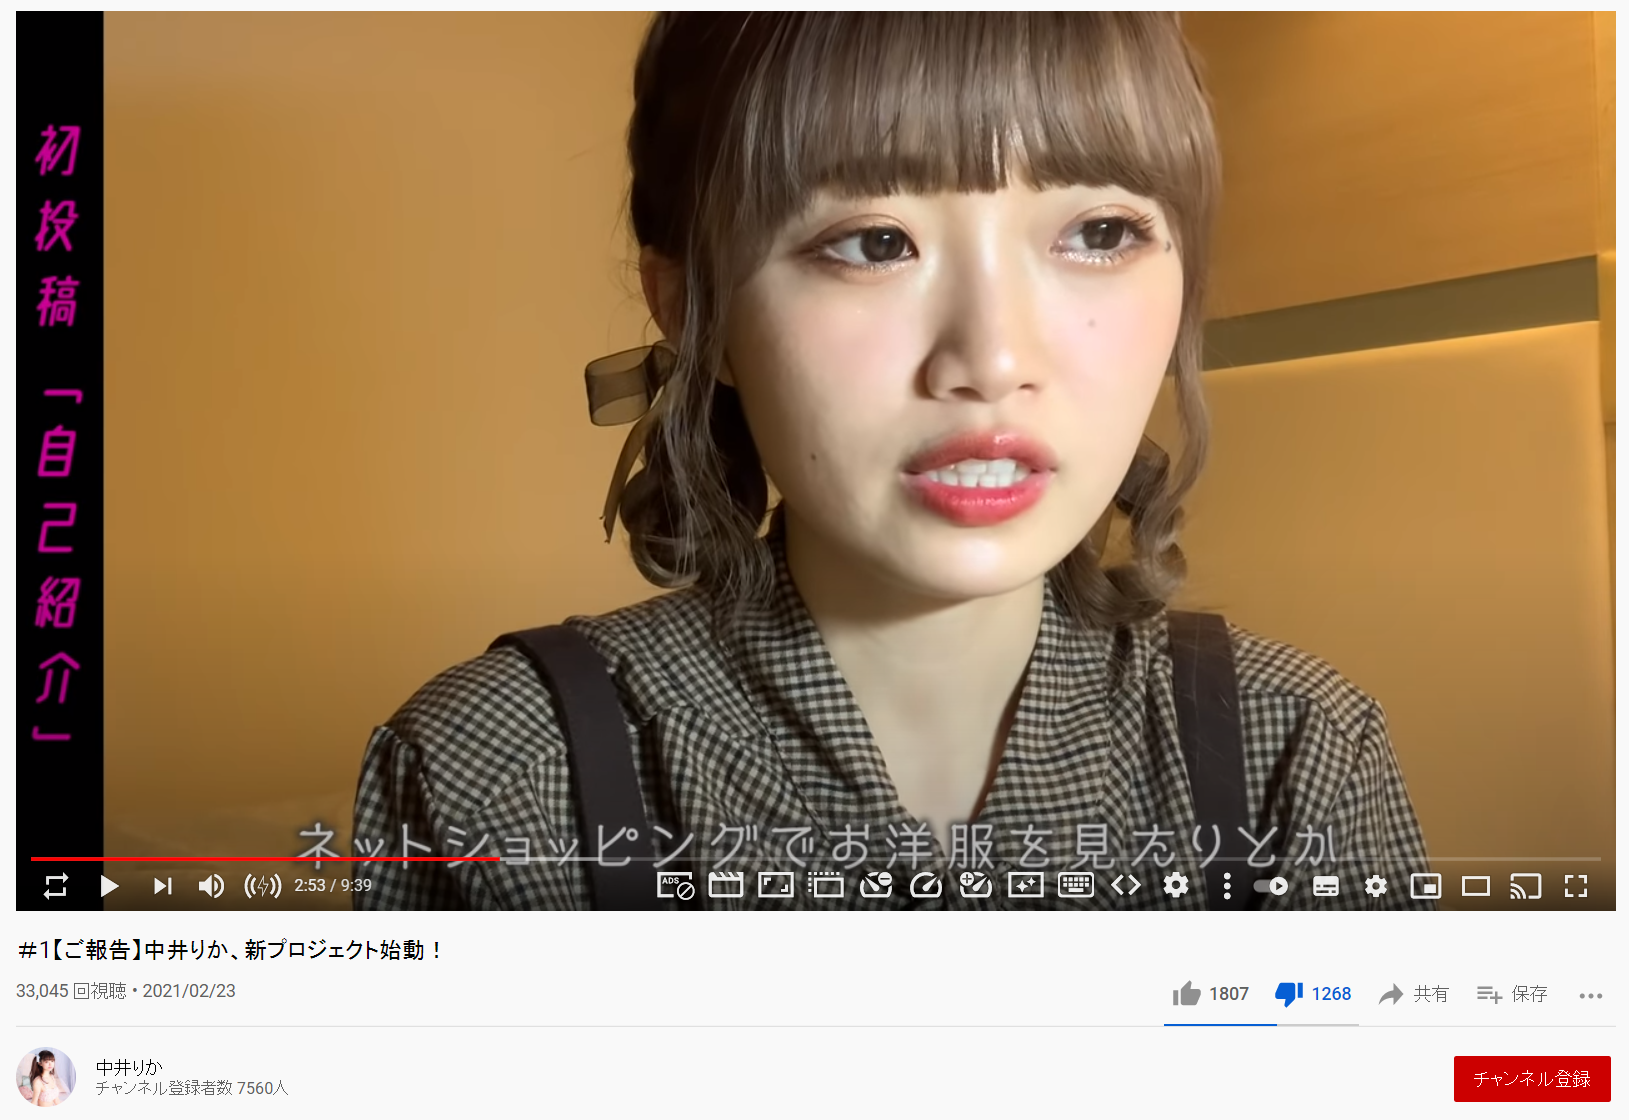The width and height of the screenshot is (1629, 1120).
Task: Open the three-dot more actions menu below video
Action: pyautogui.click(x=1591, y=995)
